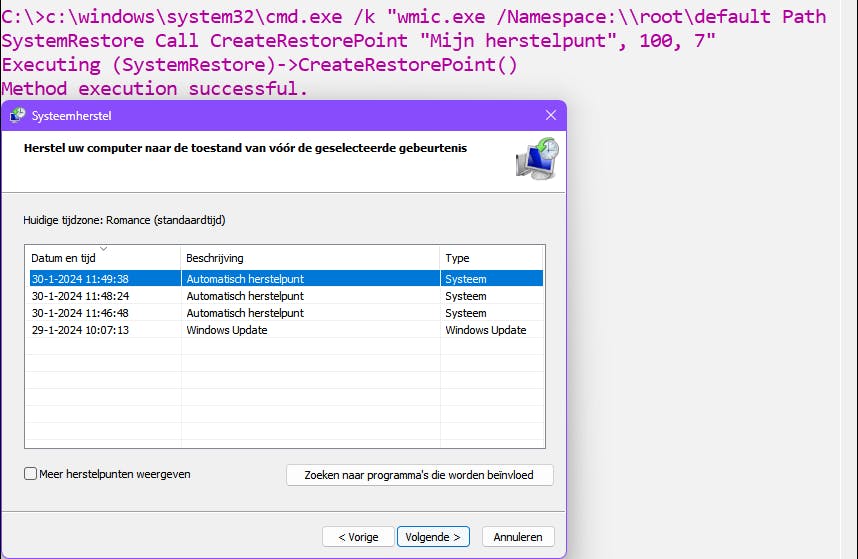Click 'Zoeken naar programma's die worden beïnvloed'
The height and width of the screenshot is (559, 858).
(x=419, y=476)
